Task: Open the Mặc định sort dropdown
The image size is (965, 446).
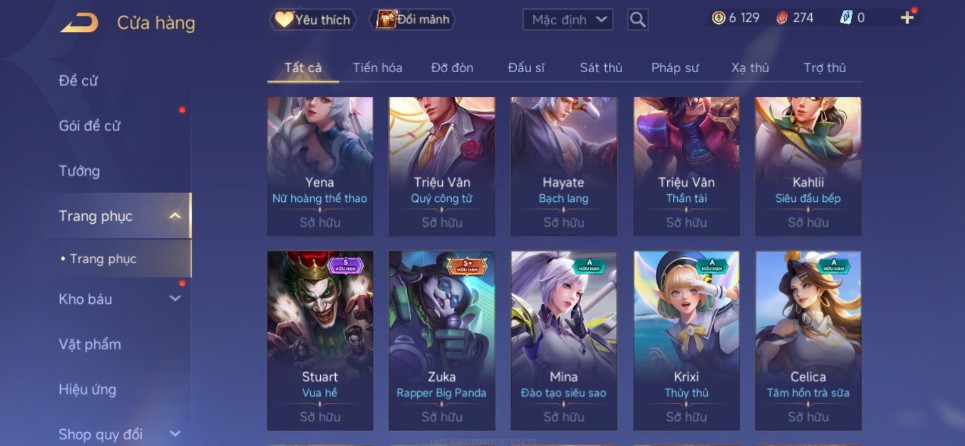Action: pos(568,20)
